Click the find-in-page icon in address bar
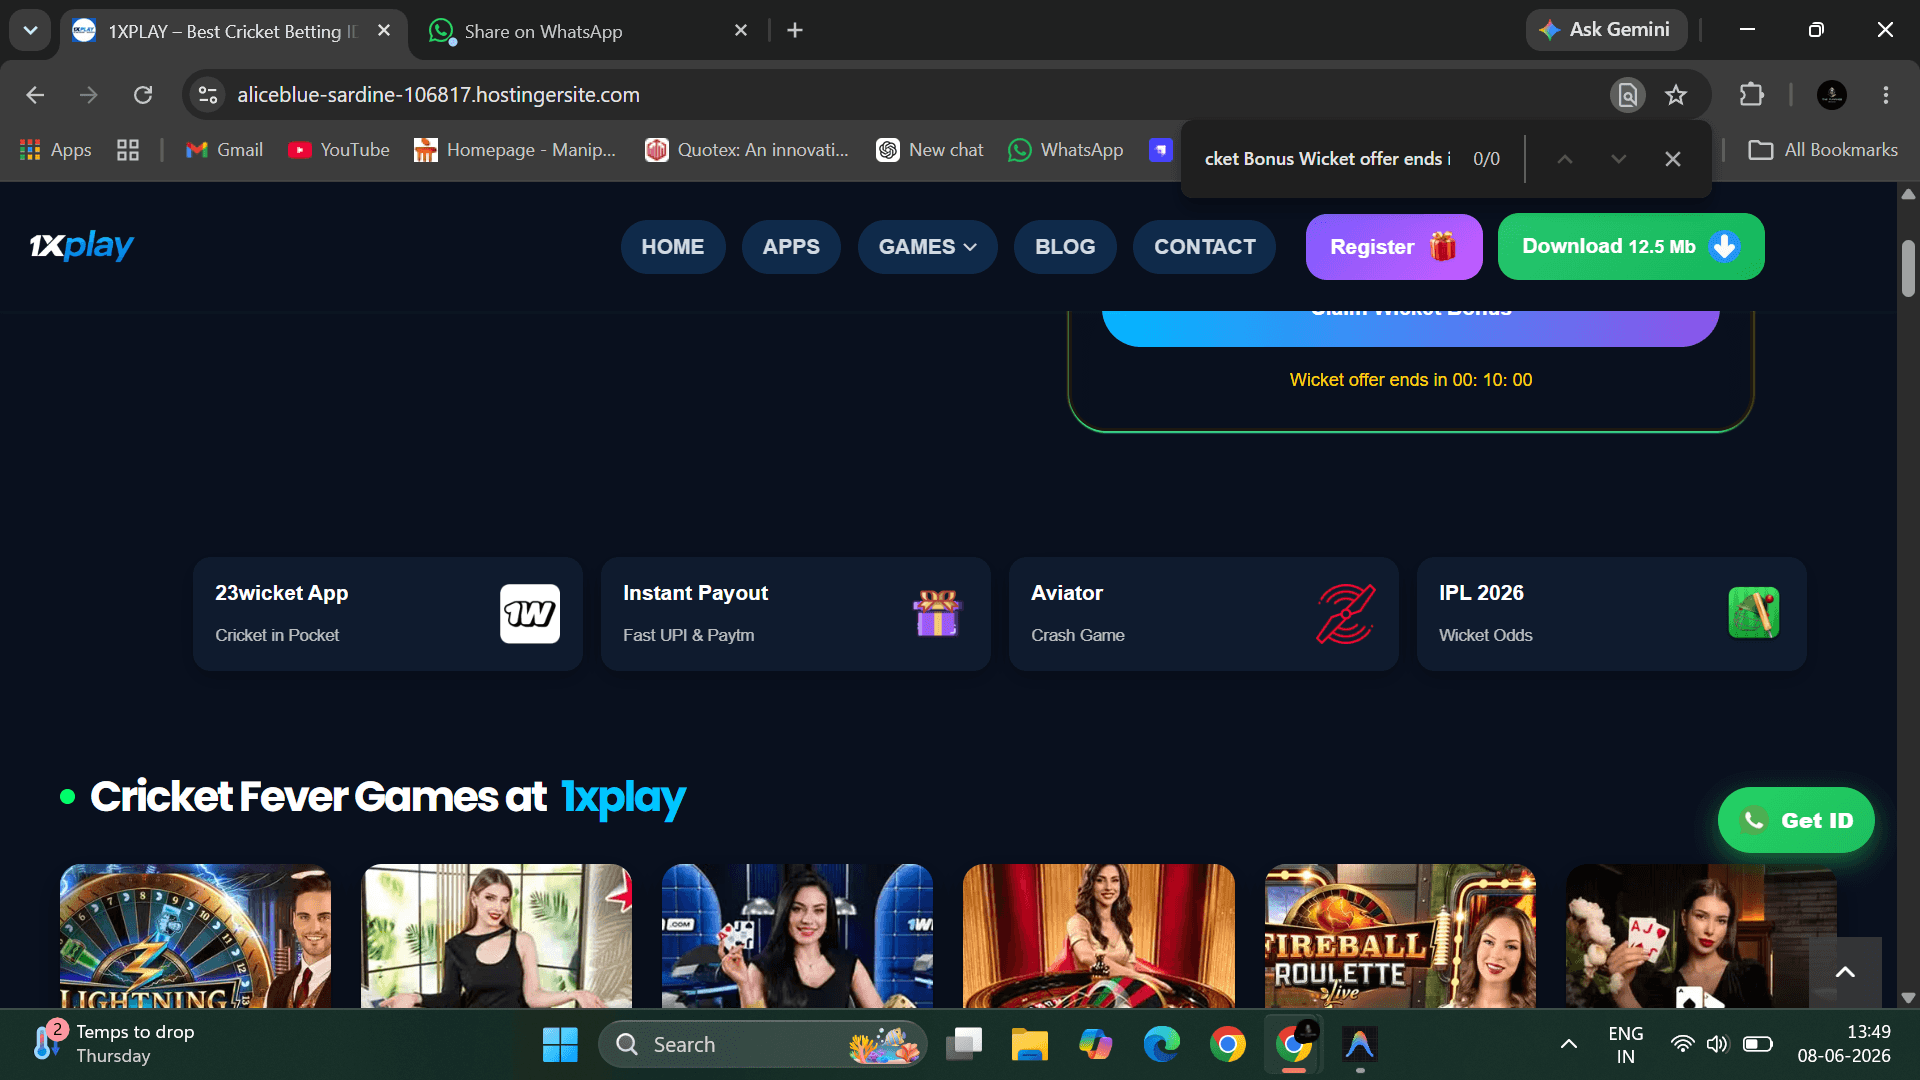 point(1628,95)
